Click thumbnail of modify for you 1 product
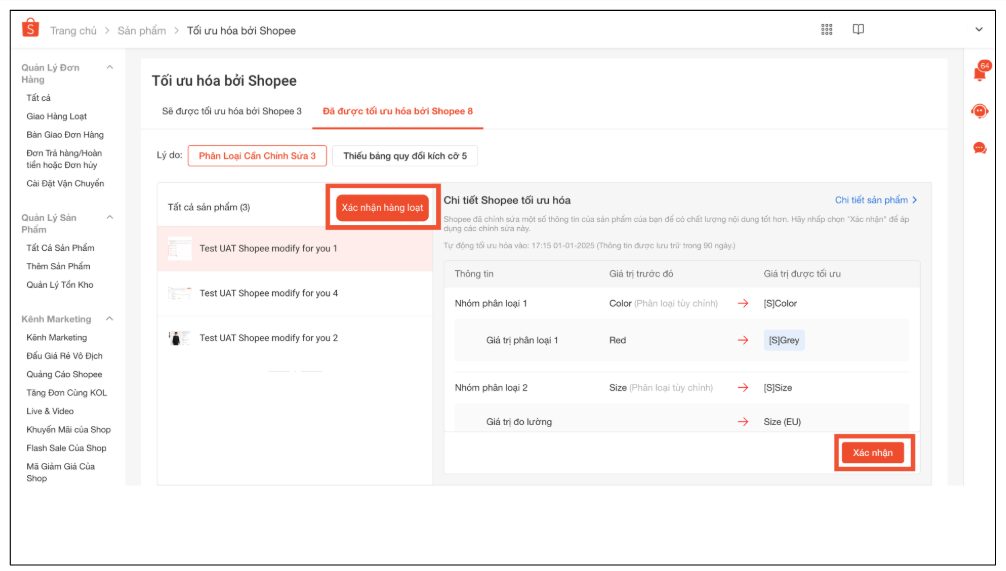 pyautogui.click(x=180, y=248)
